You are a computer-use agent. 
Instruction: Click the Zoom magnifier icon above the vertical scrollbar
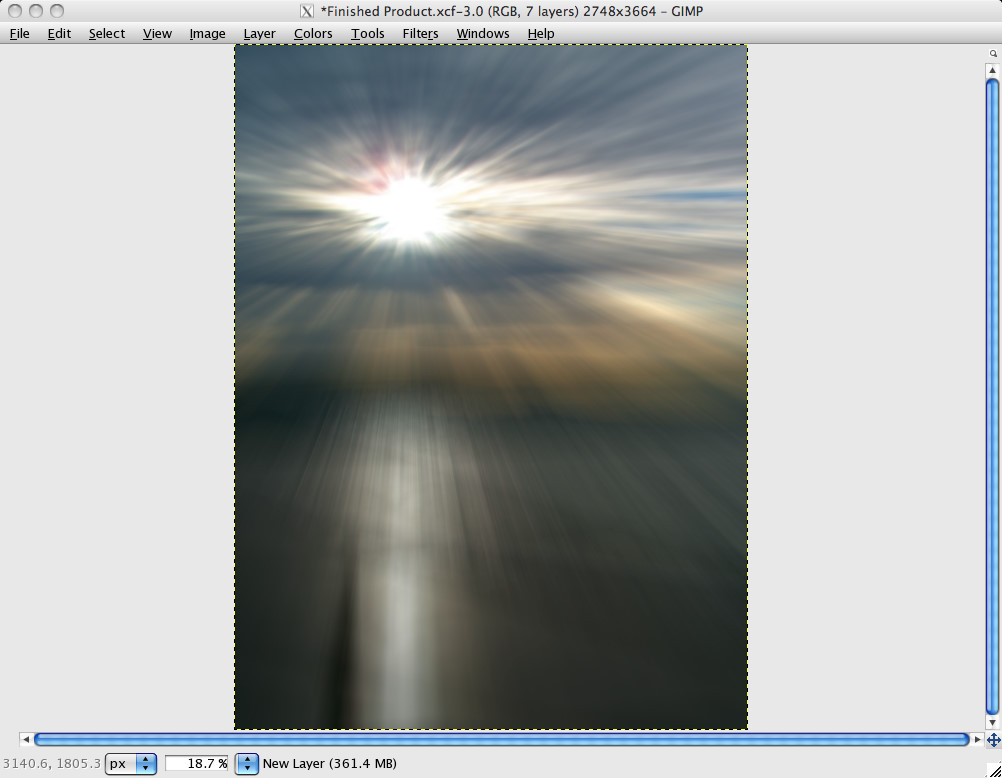(991, 52)
